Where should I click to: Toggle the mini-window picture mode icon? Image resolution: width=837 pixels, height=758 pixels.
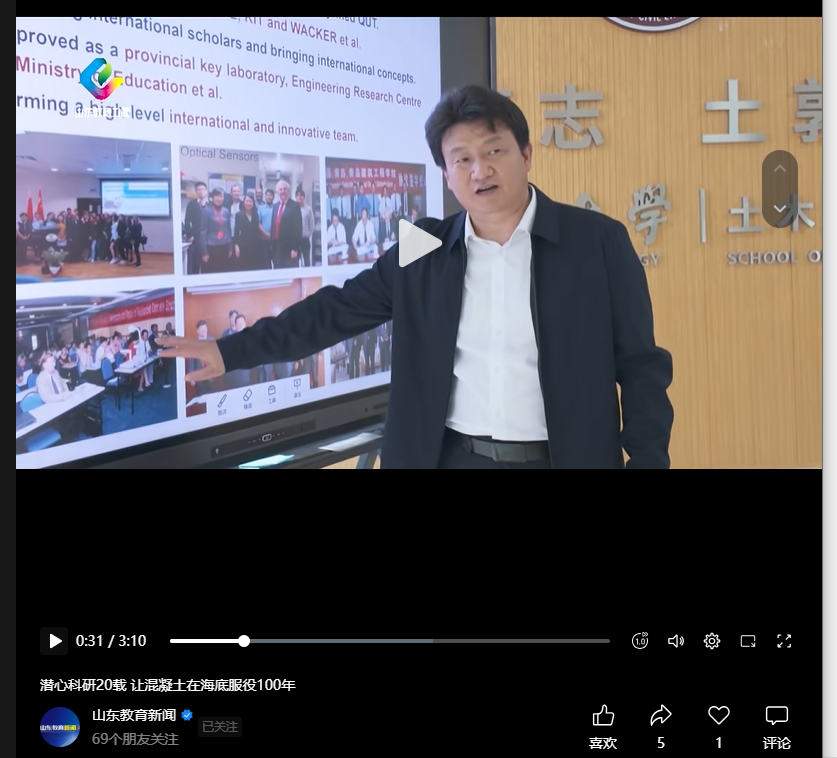point(748,641)
